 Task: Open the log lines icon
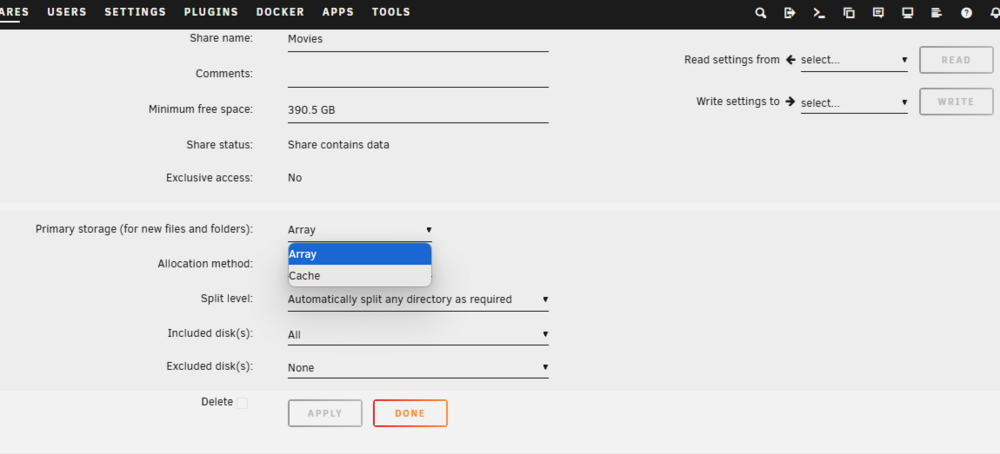(937, 13)
